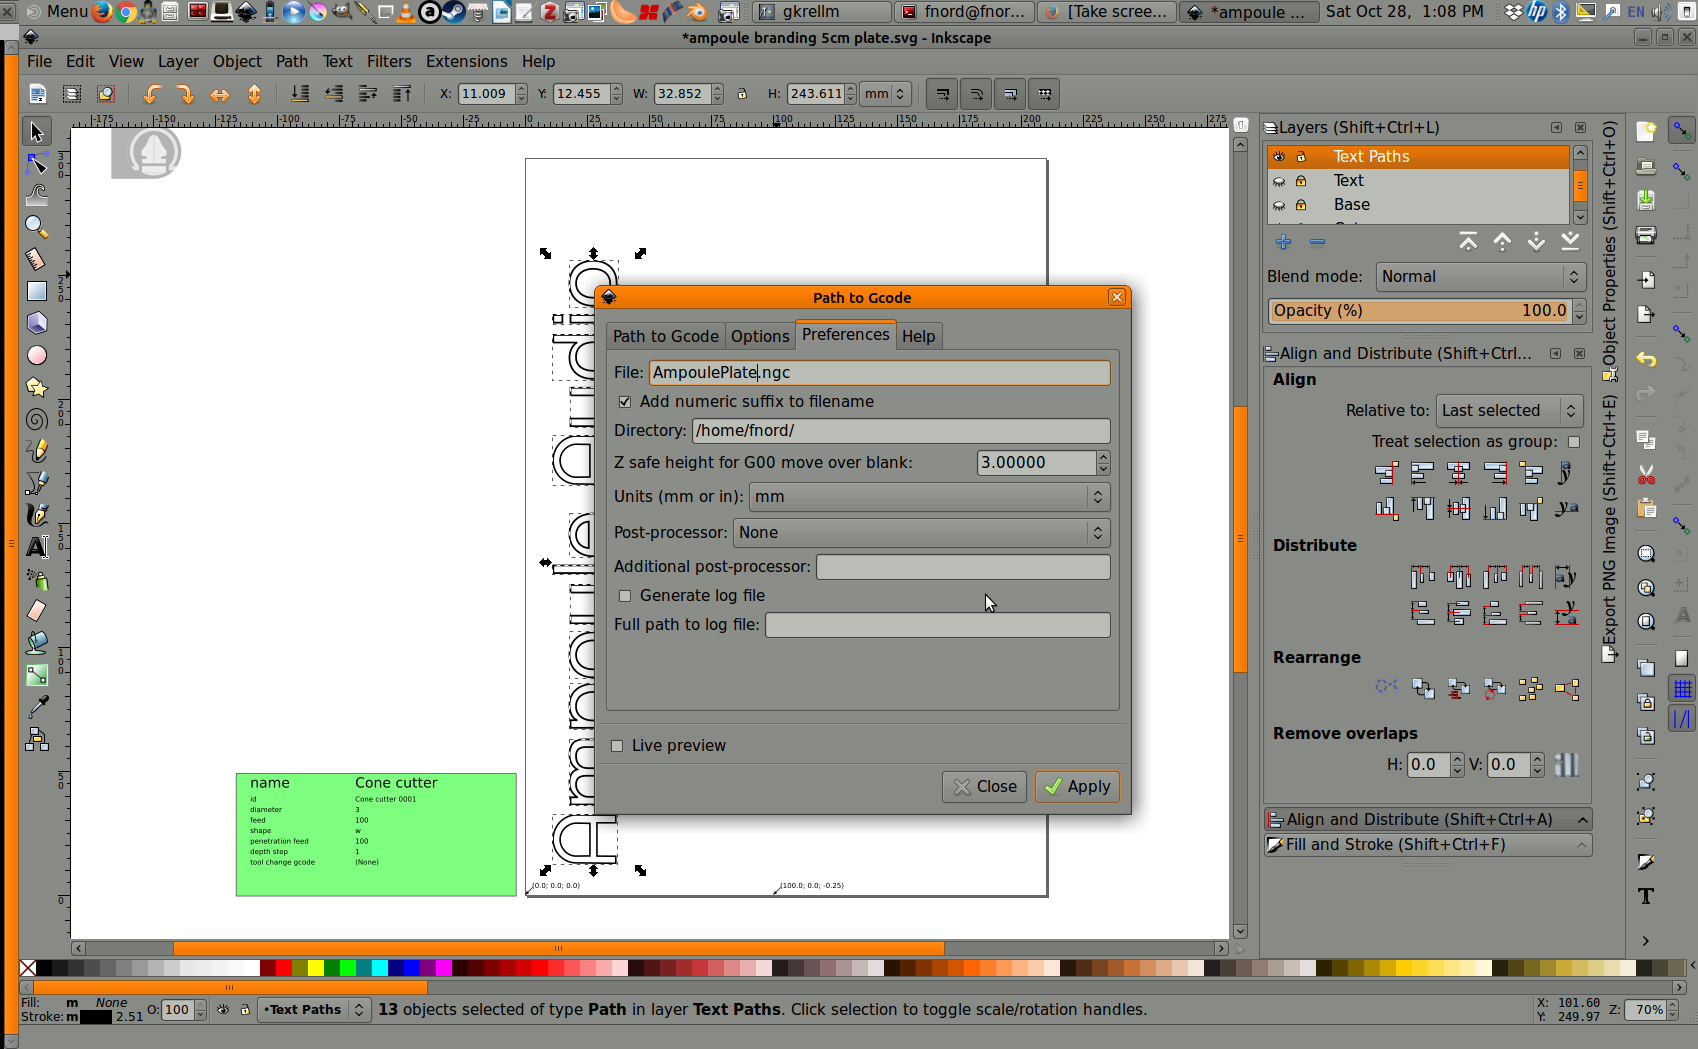Open system Menu button in panel
This screenshot has height=1049, width=1698.
pos(56,12)
